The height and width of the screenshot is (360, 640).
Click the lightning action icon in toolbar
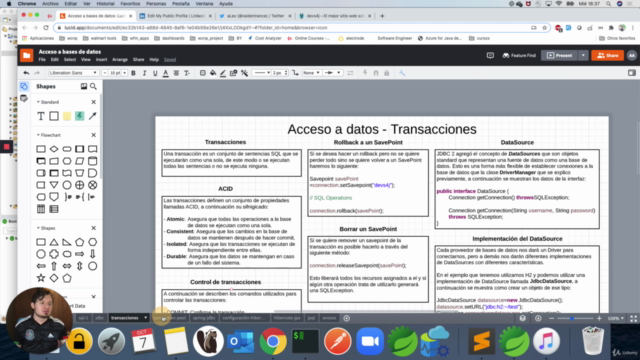click(365, 73)
